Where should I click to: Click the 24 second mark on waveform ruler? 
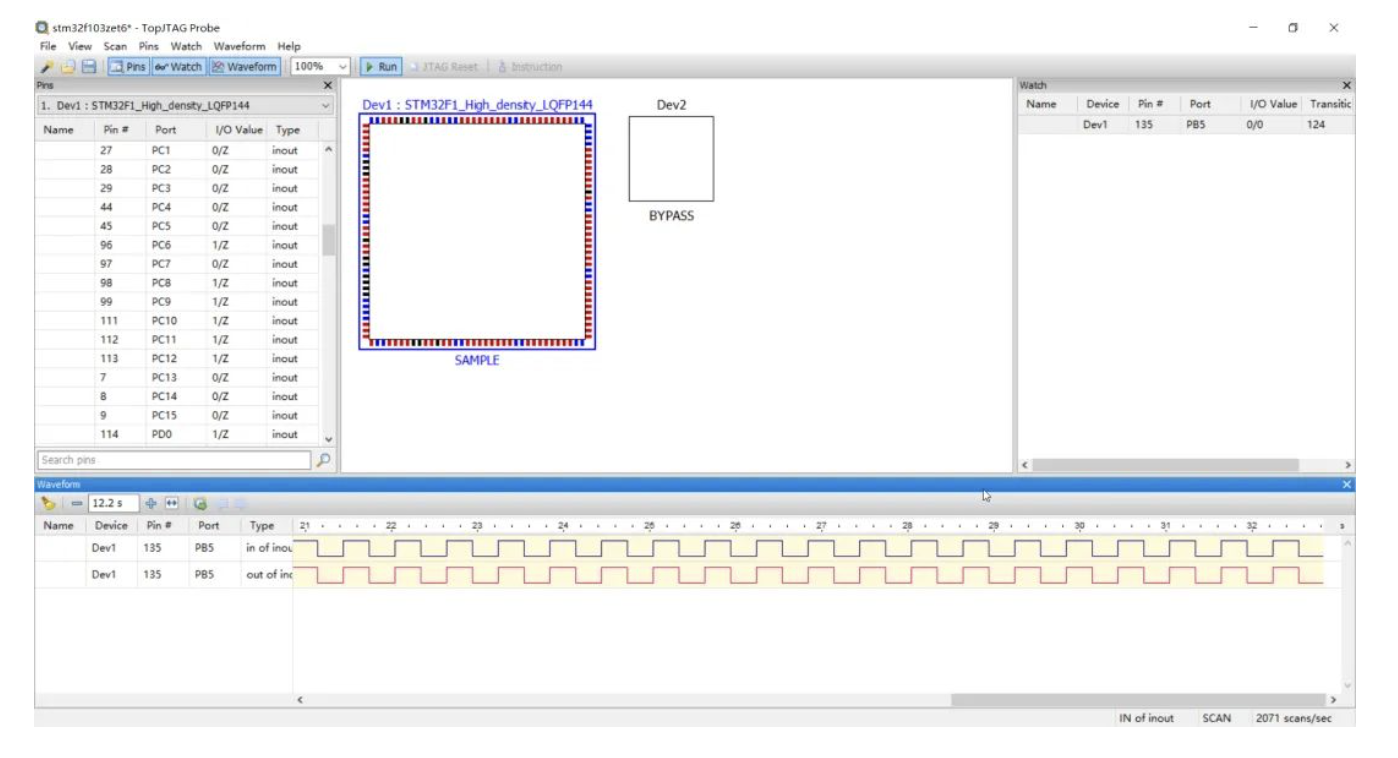click(563, 526)
